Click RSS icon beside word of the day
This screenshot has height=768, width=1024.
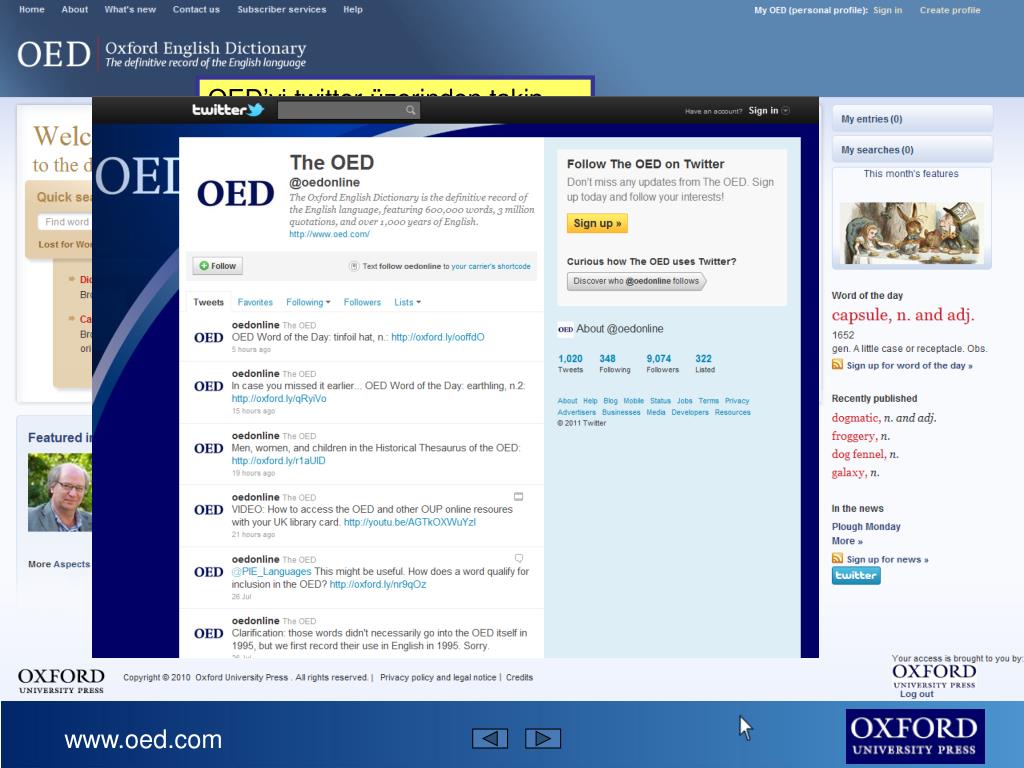[x=837, y=364]
